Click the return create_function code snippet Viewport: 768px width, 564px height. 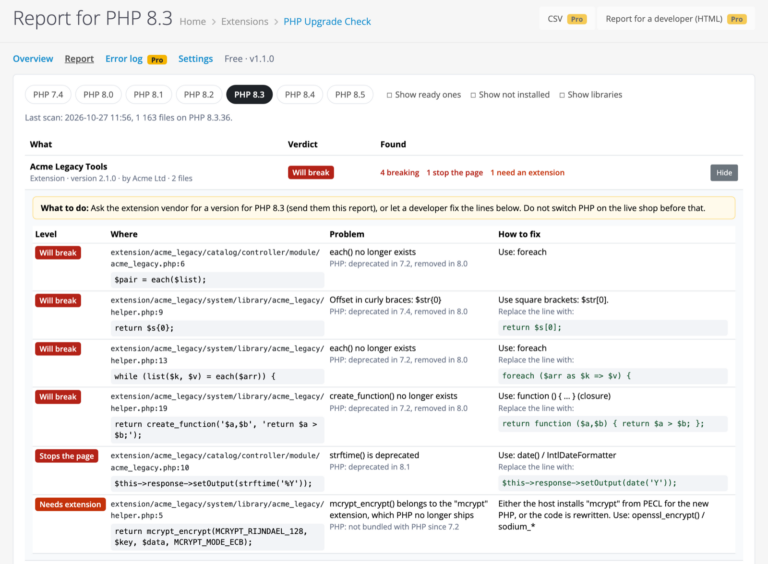coord(217,429)
